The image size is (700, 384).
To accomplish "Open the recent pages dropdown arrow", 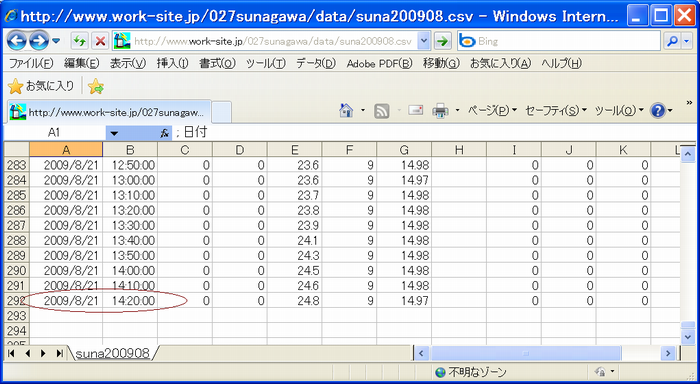I will click(56, 42).
